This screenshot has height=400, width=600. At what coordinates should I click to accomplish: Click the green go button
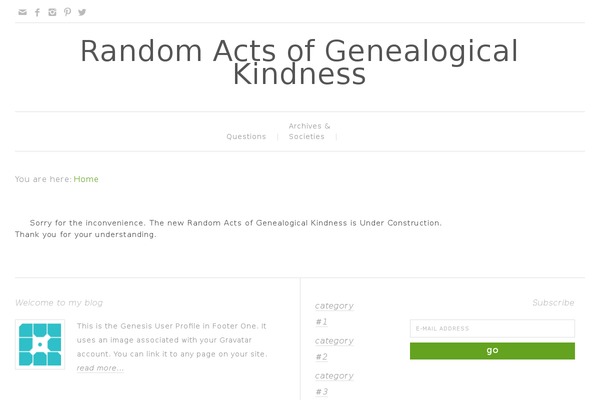point(492,351)
